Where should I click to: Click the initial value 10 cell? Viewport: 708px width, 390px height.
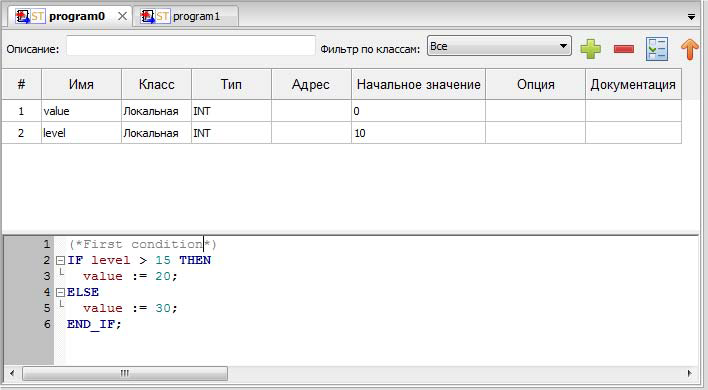pos(418,133)
